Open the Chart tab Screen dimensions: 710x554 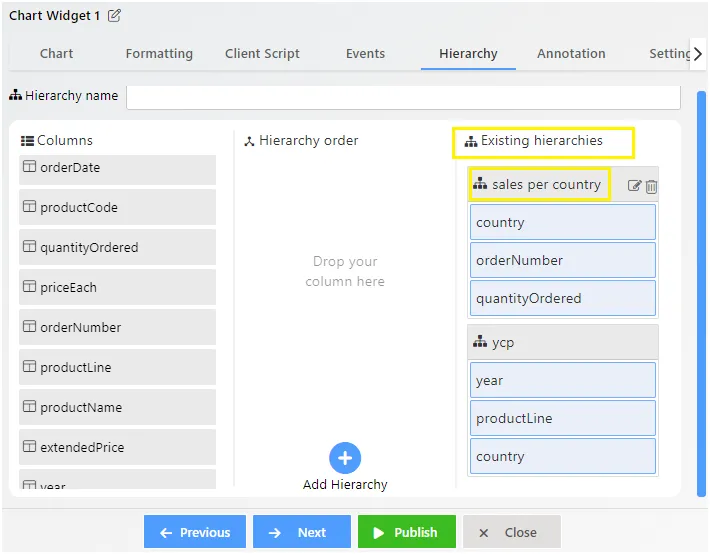pos(56,54)
